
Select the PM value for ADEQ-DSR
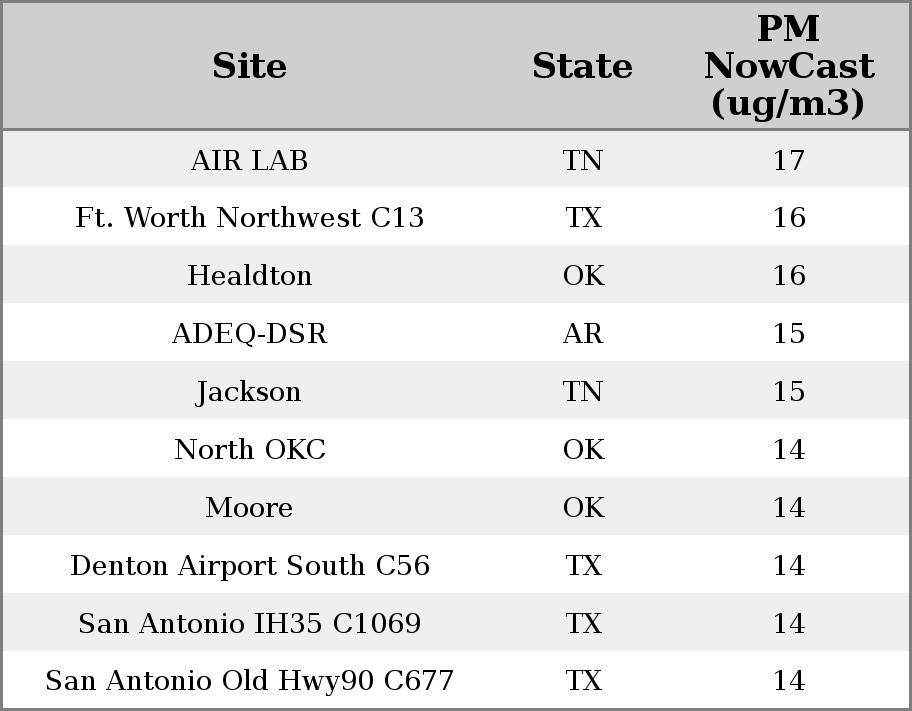pos(788,334)
